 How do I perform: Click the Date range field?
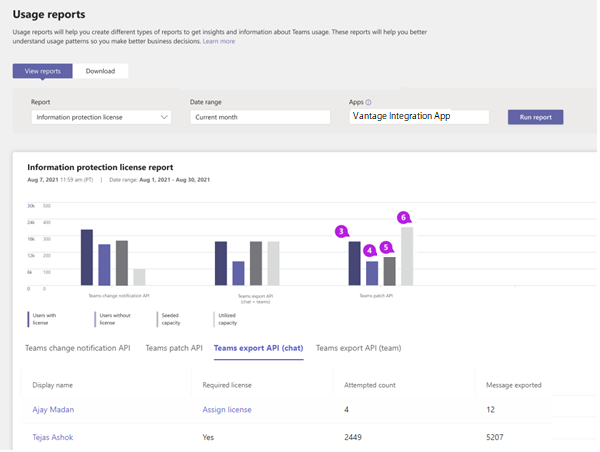[259, 117]
